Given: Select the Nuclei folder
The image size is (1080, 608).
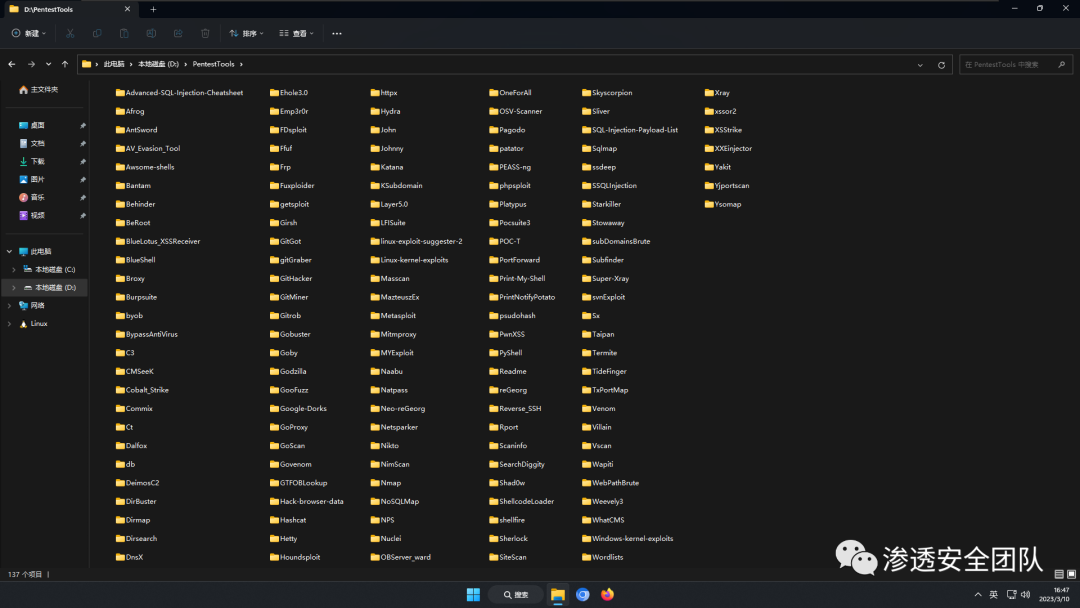Looking at the screenshot, I should (386, 538).
